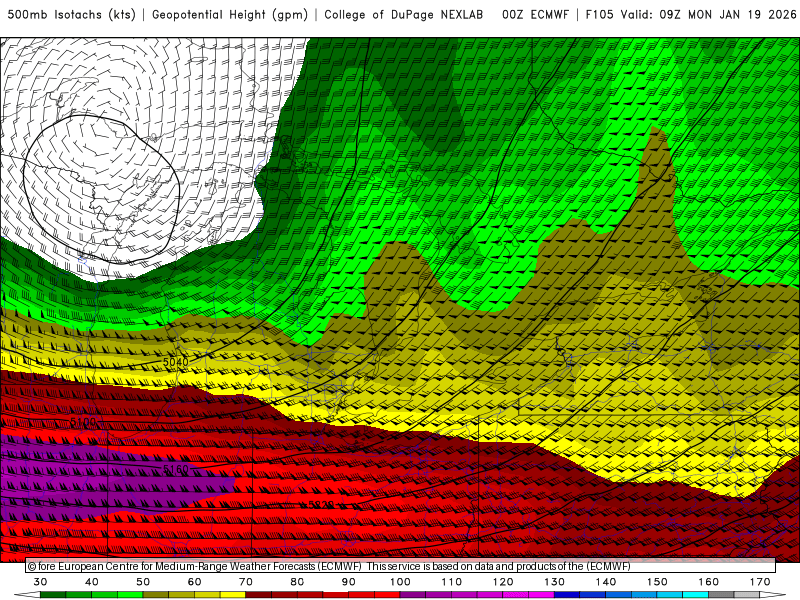Click the legend value 40
The width and height of the screenshot is (800, 600).
[x=92, y=582]
